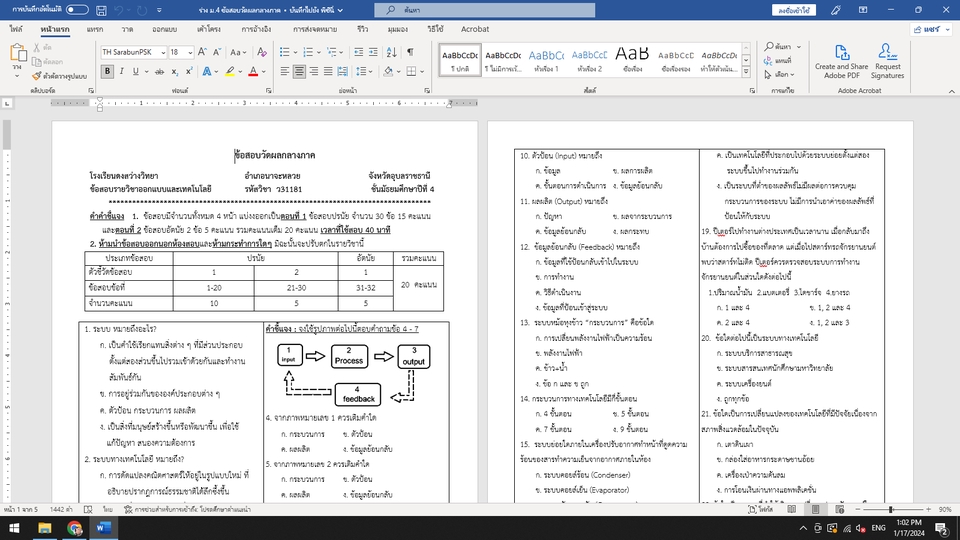Open the Acrobat tab
The image size is (960, 540).
(x=474, y=29)
